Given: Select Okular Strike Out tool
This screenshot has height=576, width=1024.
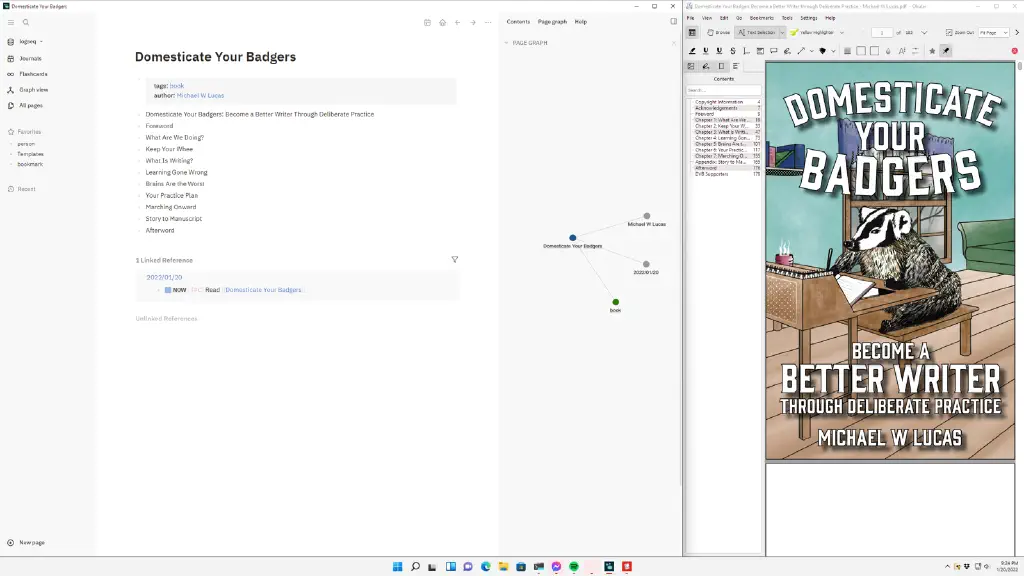Looking at the screenshot, I should [733, 51].
